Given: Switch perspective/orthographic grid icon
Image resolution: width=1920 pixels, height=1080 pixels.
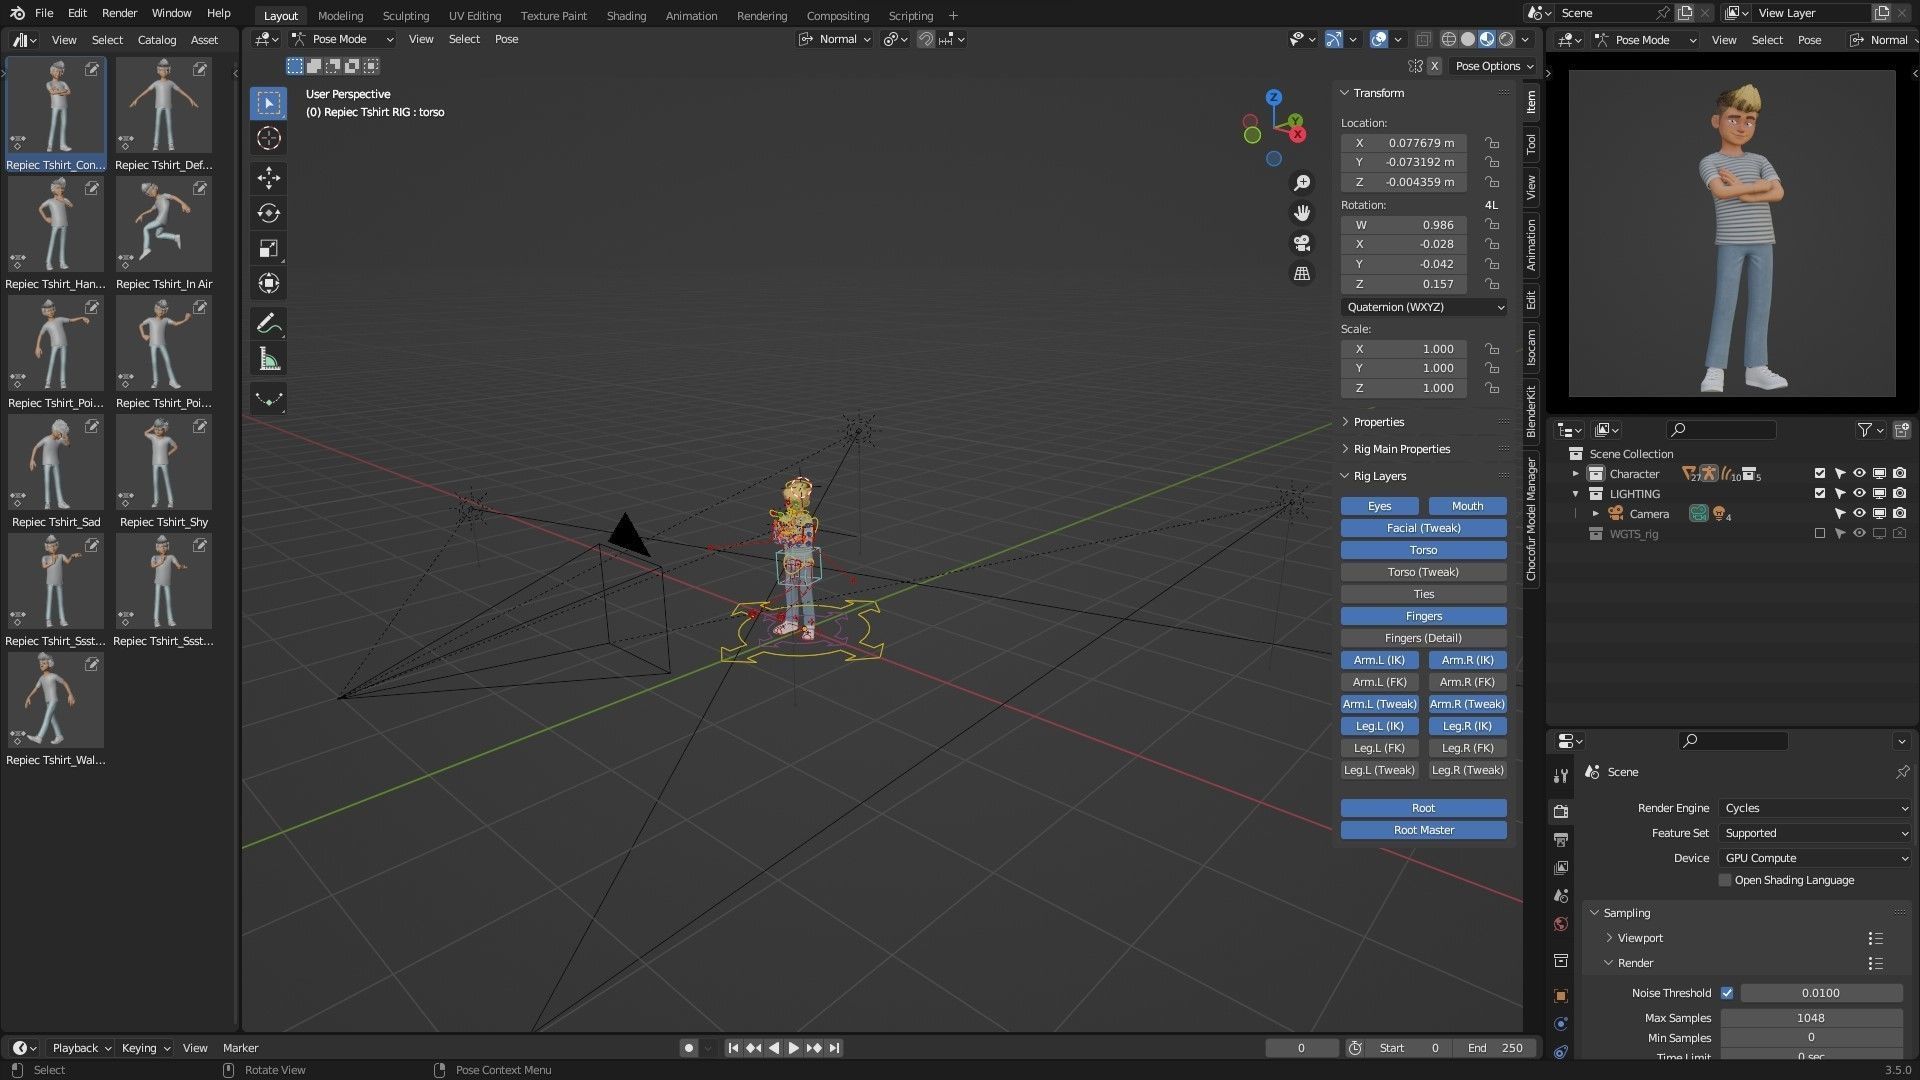Looking at the screenshot, I should click(x=1302, y=273).
